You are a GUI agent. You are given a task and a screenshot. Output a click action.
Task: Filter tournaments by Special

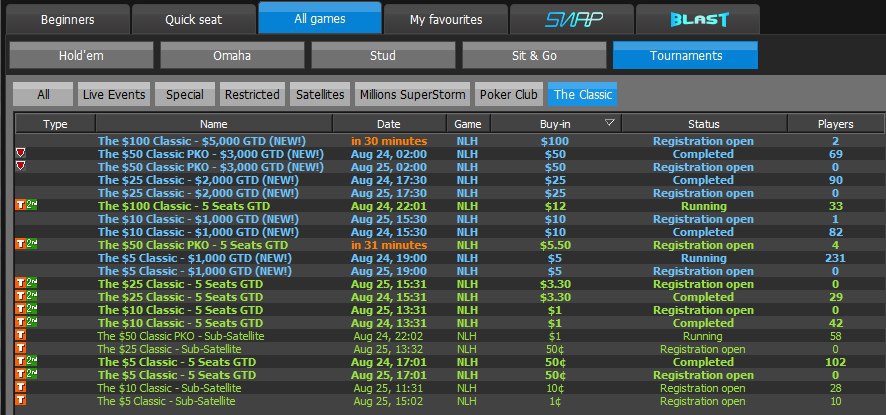tap(185, 94)
